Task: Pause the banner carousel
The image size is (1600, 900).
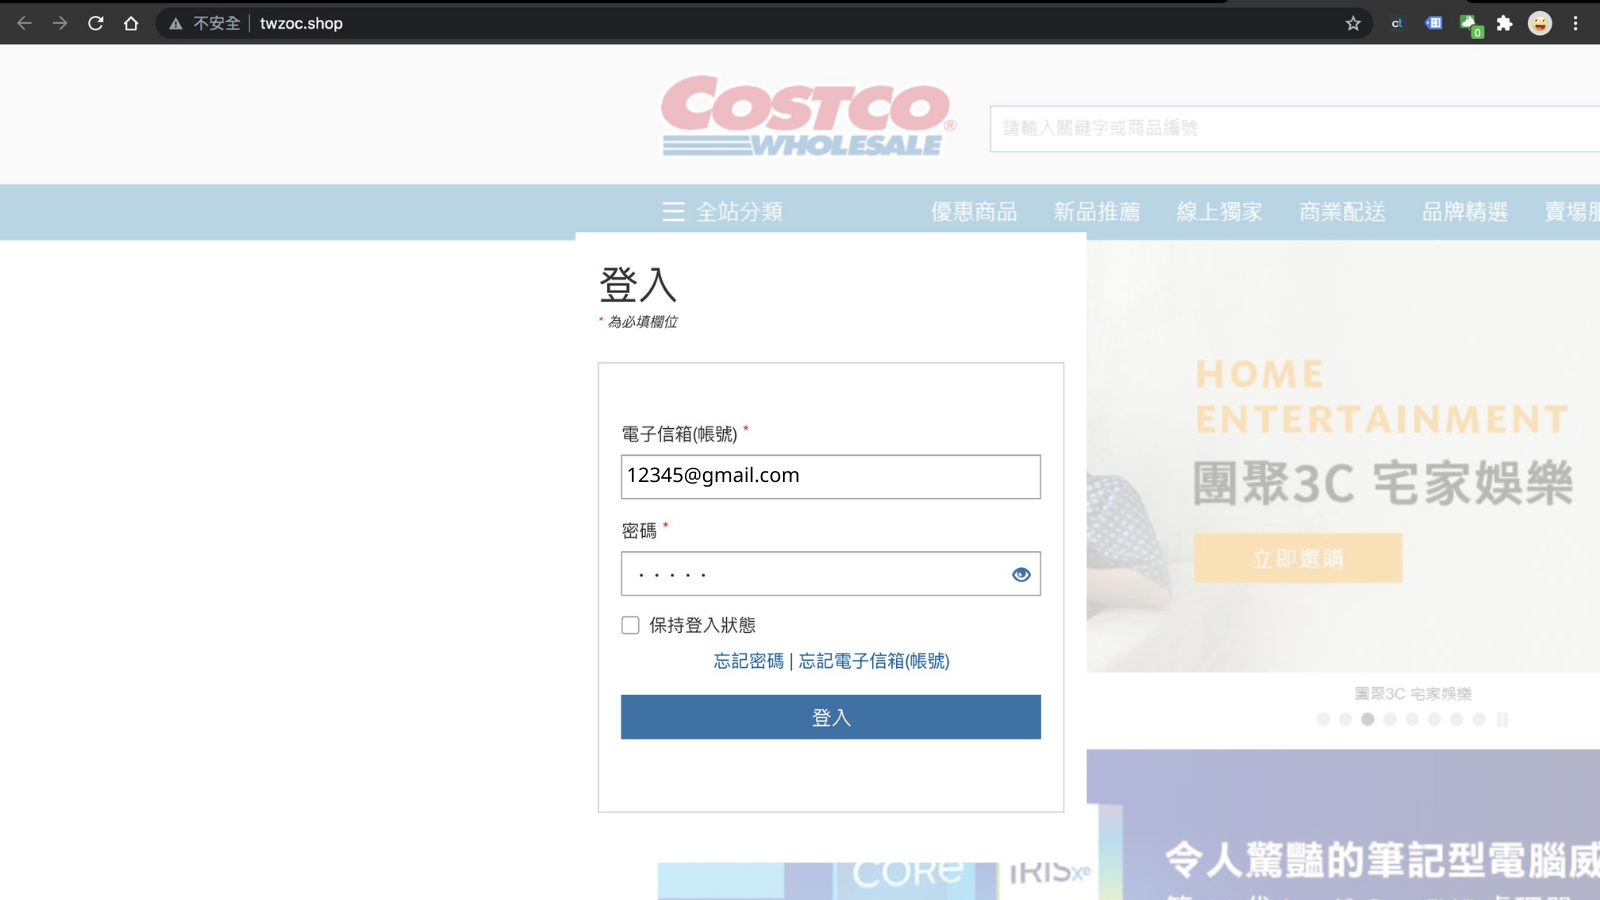Action: point(1502,719)
